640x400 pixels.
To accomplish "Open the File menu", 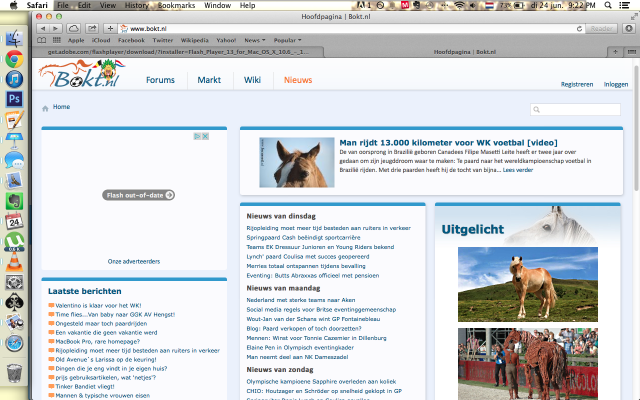I will (63, 5).
